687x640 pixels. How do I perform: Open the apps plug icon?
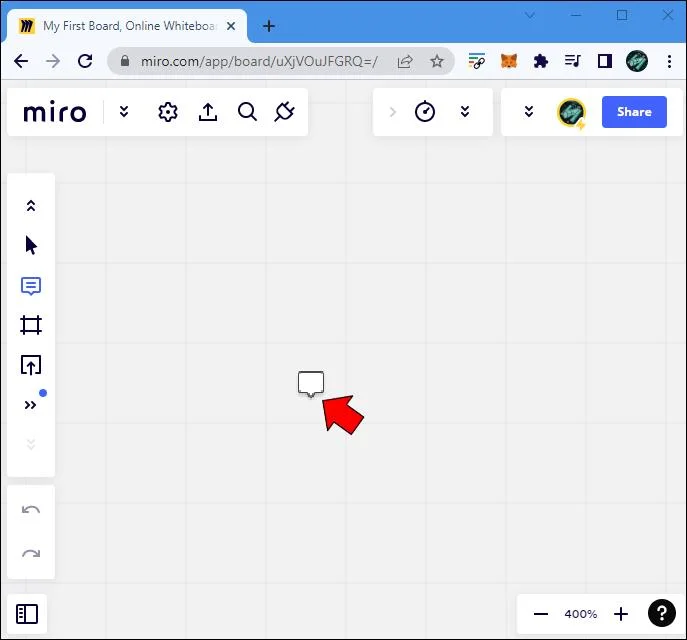284,112
